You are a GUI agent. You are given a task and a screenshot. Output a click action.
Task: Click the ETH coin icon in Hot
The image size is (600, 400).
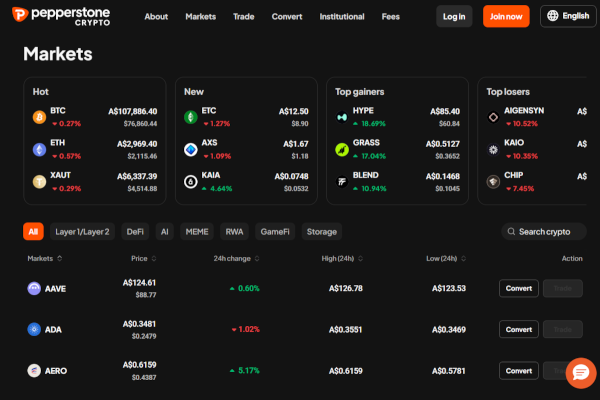coord(39,149)
